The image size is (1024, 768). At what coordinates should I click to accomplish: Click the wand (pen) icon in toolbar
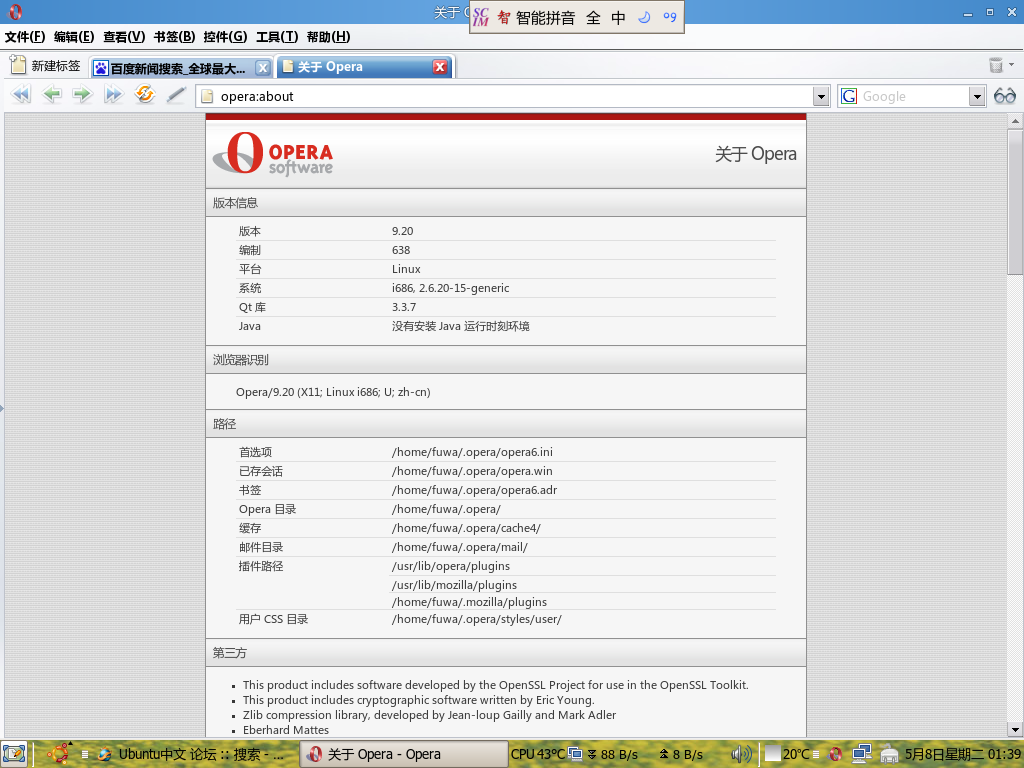(x=176, y=95)
